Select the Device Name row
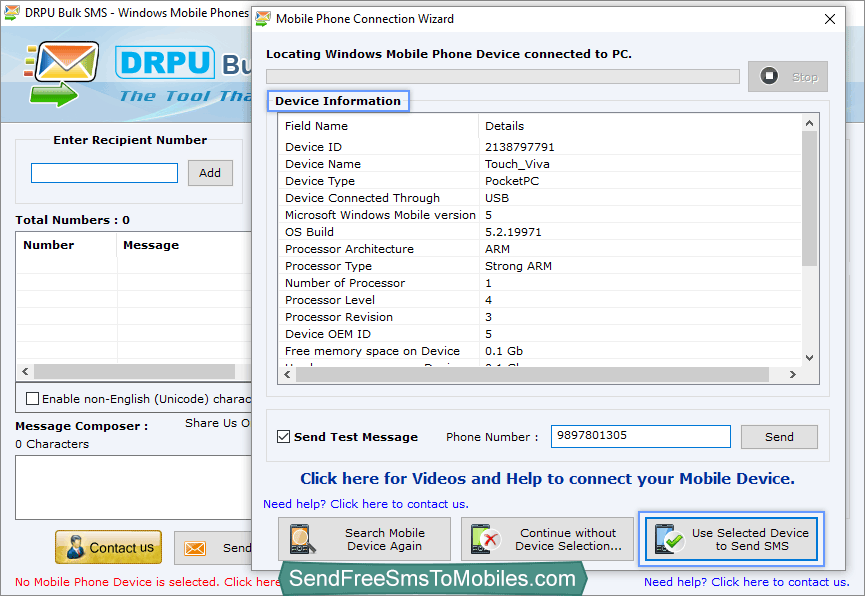 point(540,164)
